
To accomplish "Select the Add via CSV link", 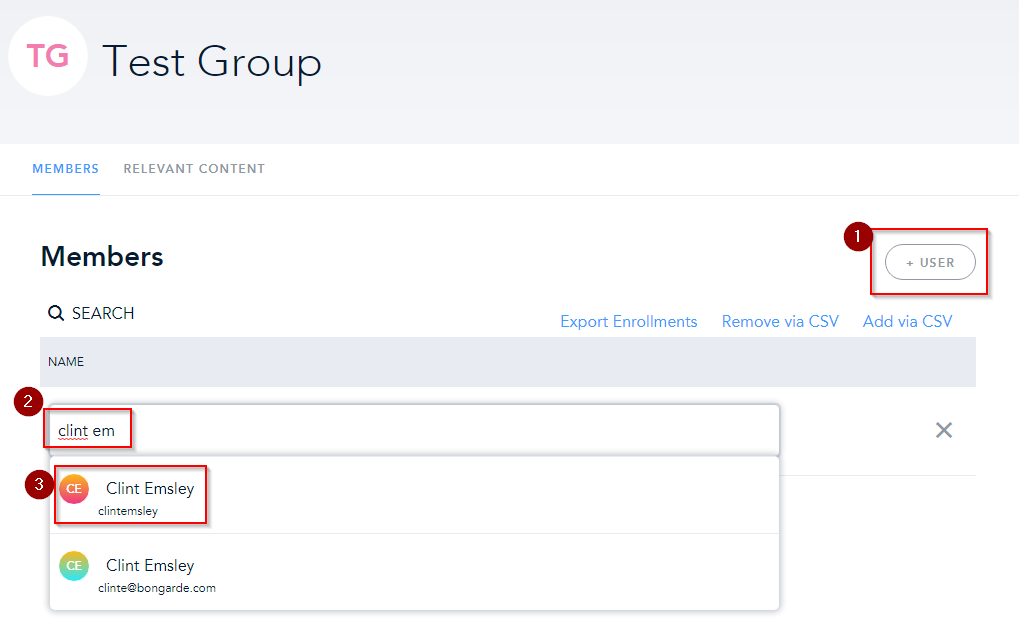I will [x=907, y=322].
